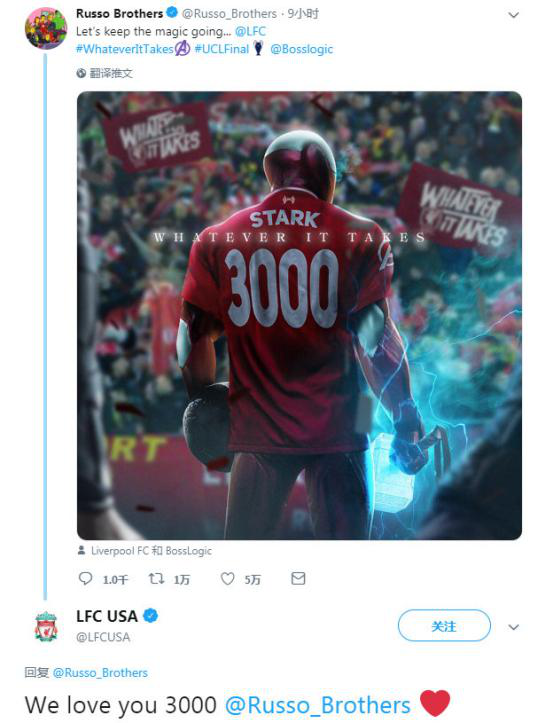Open the @Bosslogic mention link

tap(302, 49)
